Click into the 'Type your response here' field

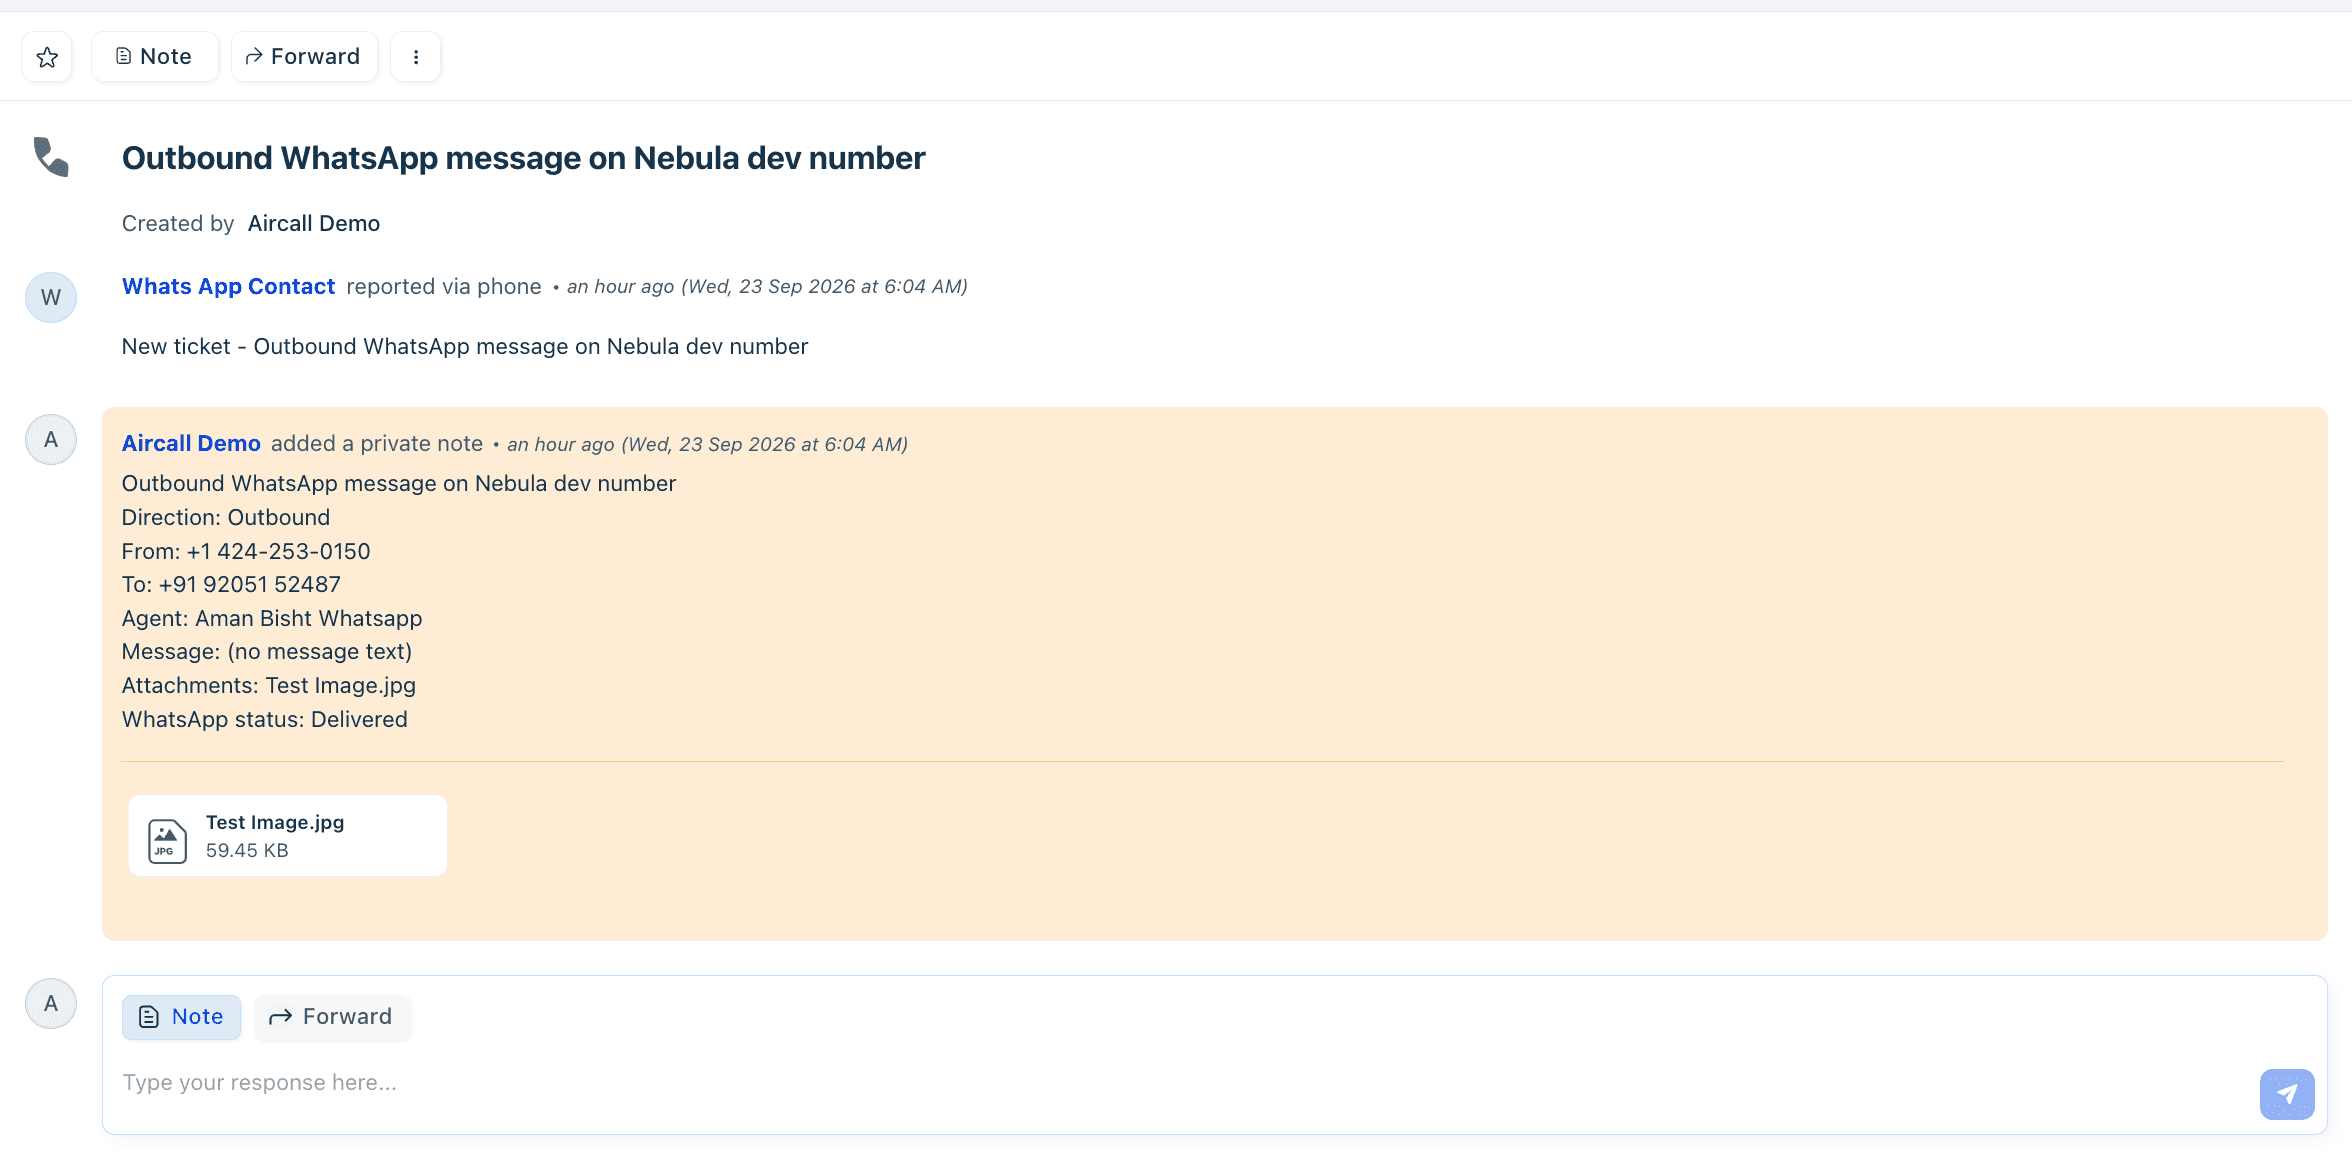pos(1180,1083)
